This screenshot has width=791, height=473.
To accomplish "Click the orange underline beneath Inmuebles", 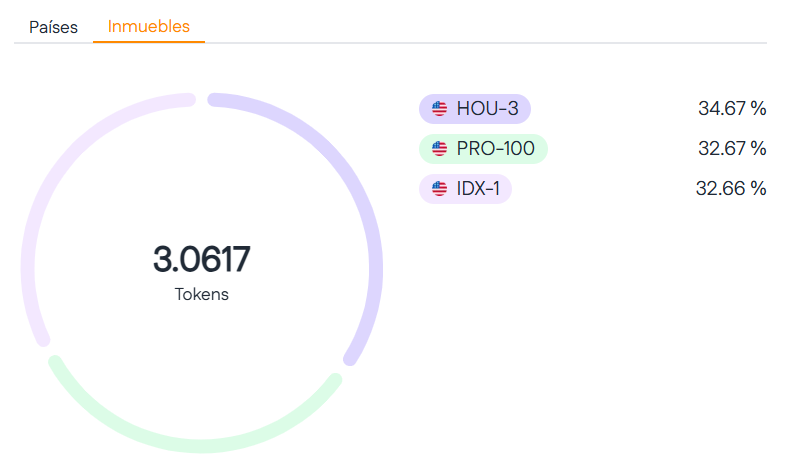I will (x=149, y=42).
